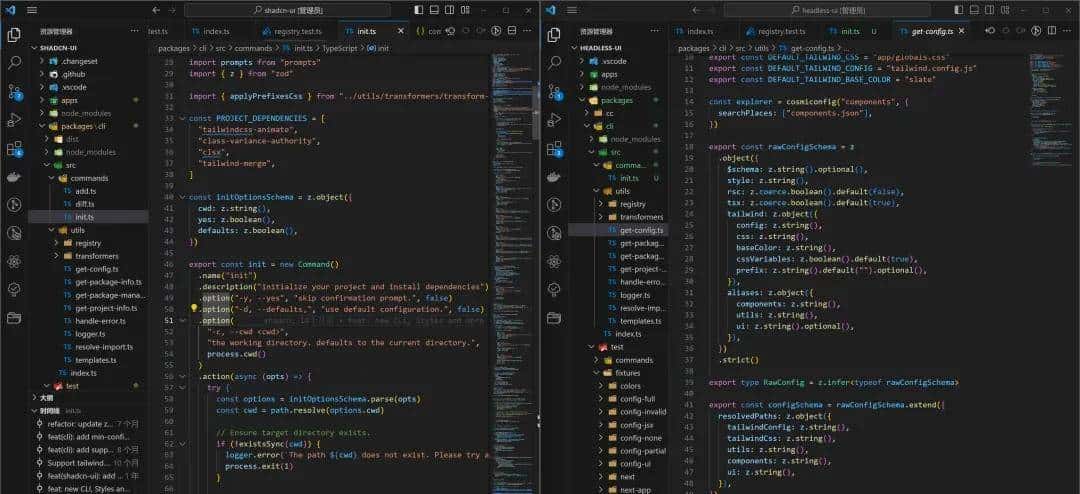Open more editor actions in shadcn-ui window

(527, 32)
